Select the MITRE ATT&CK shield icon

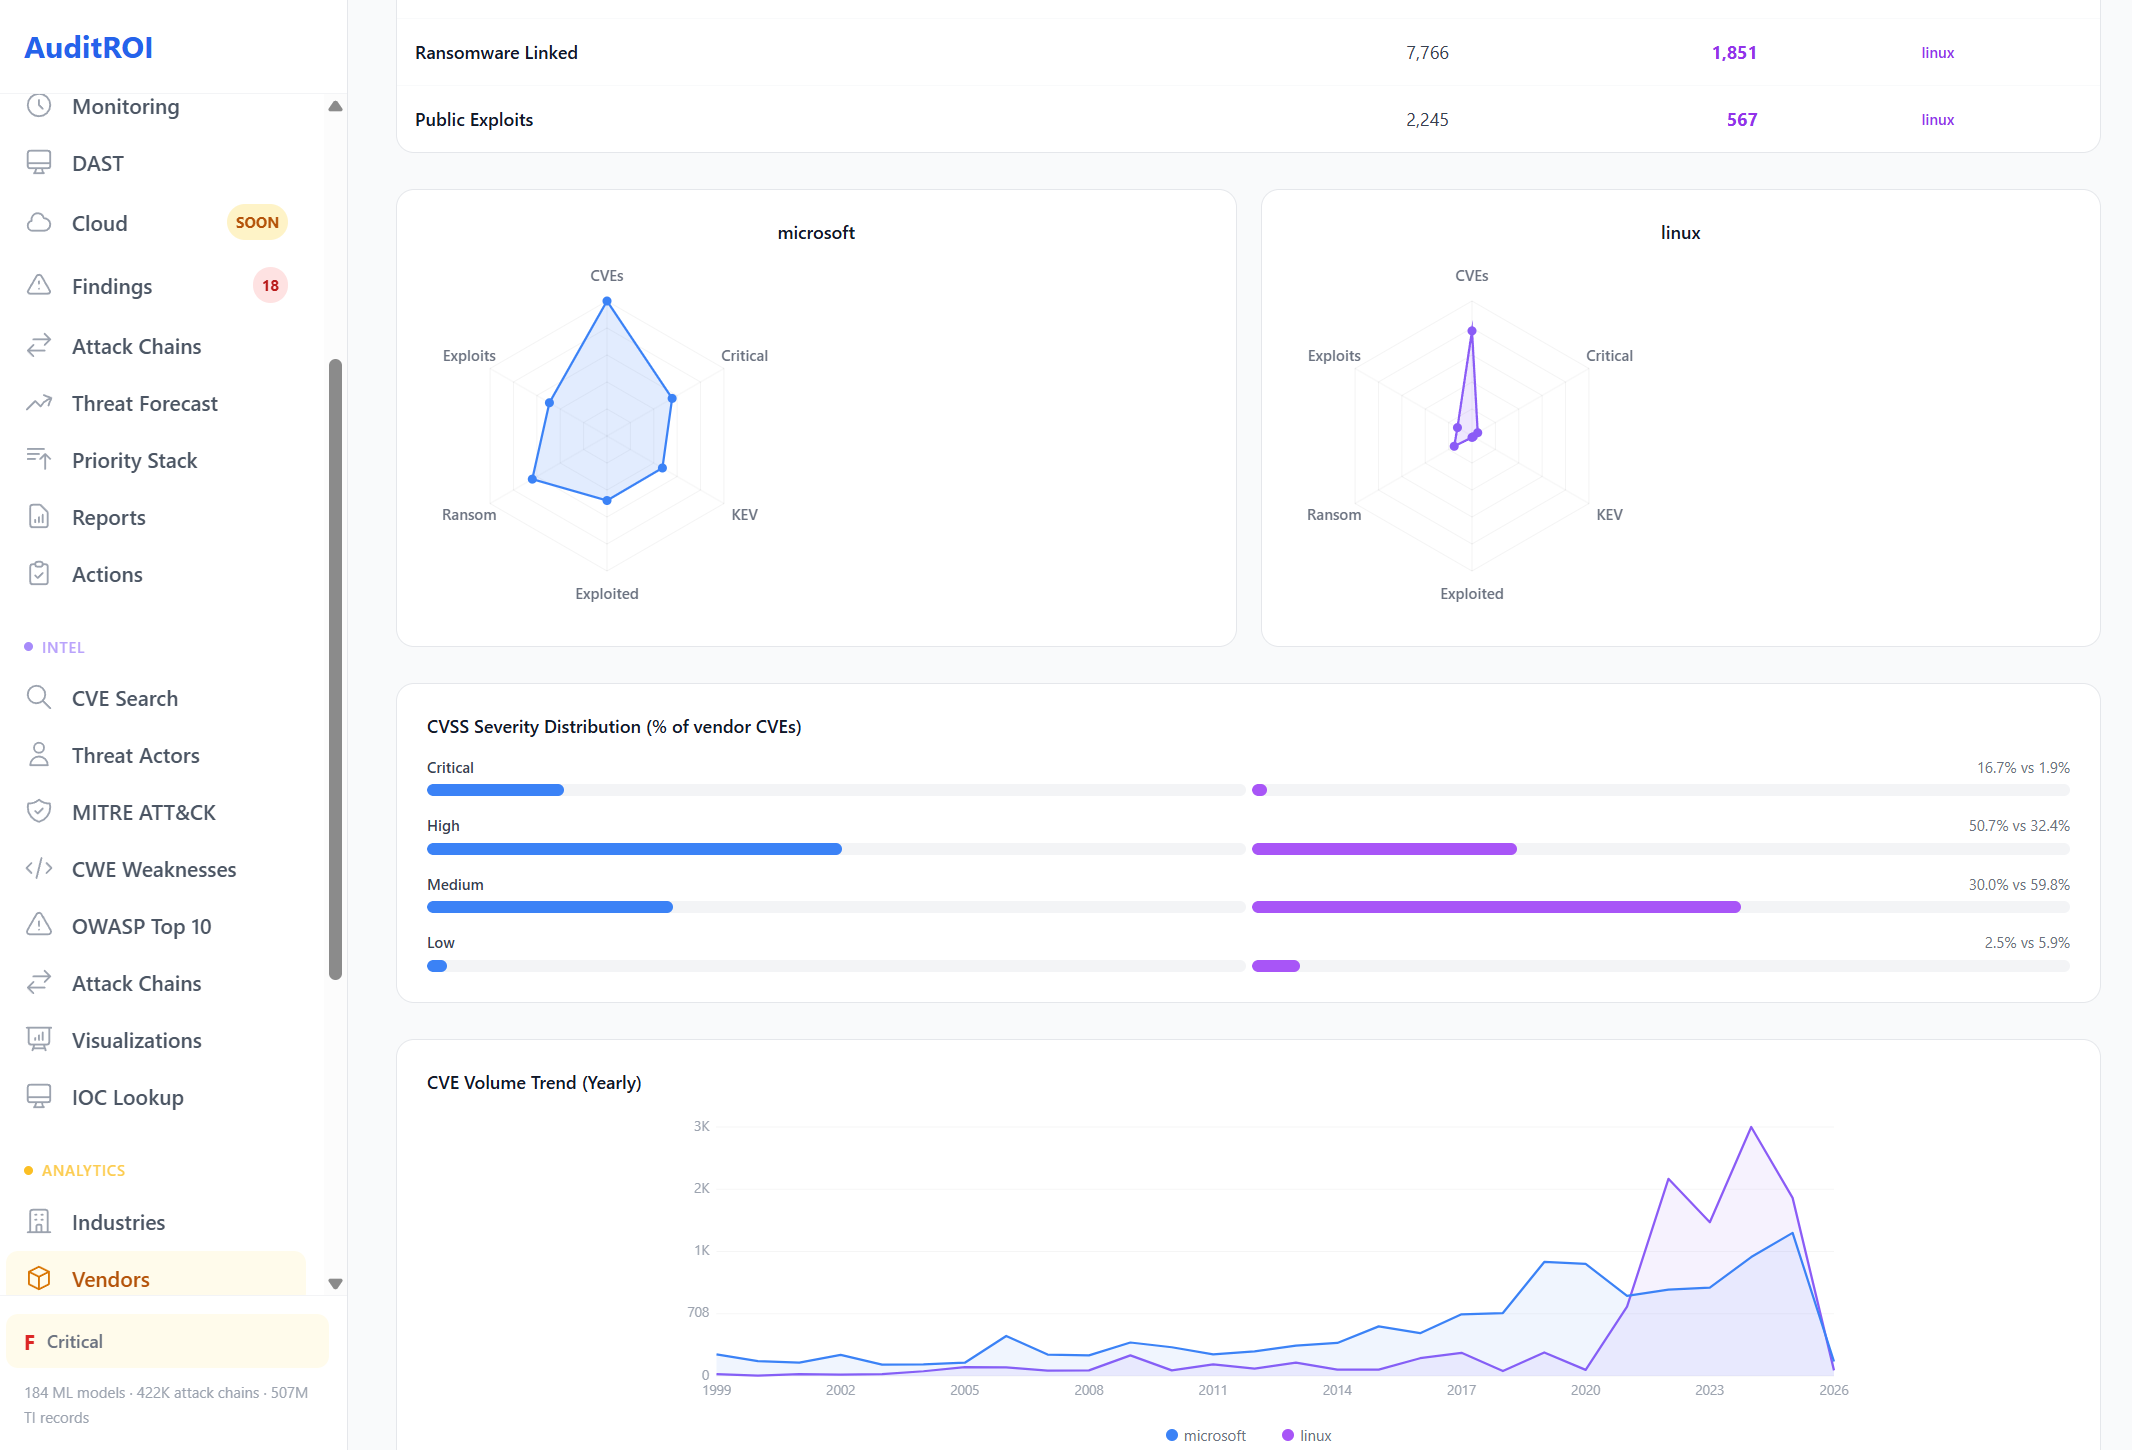[39, 811]
